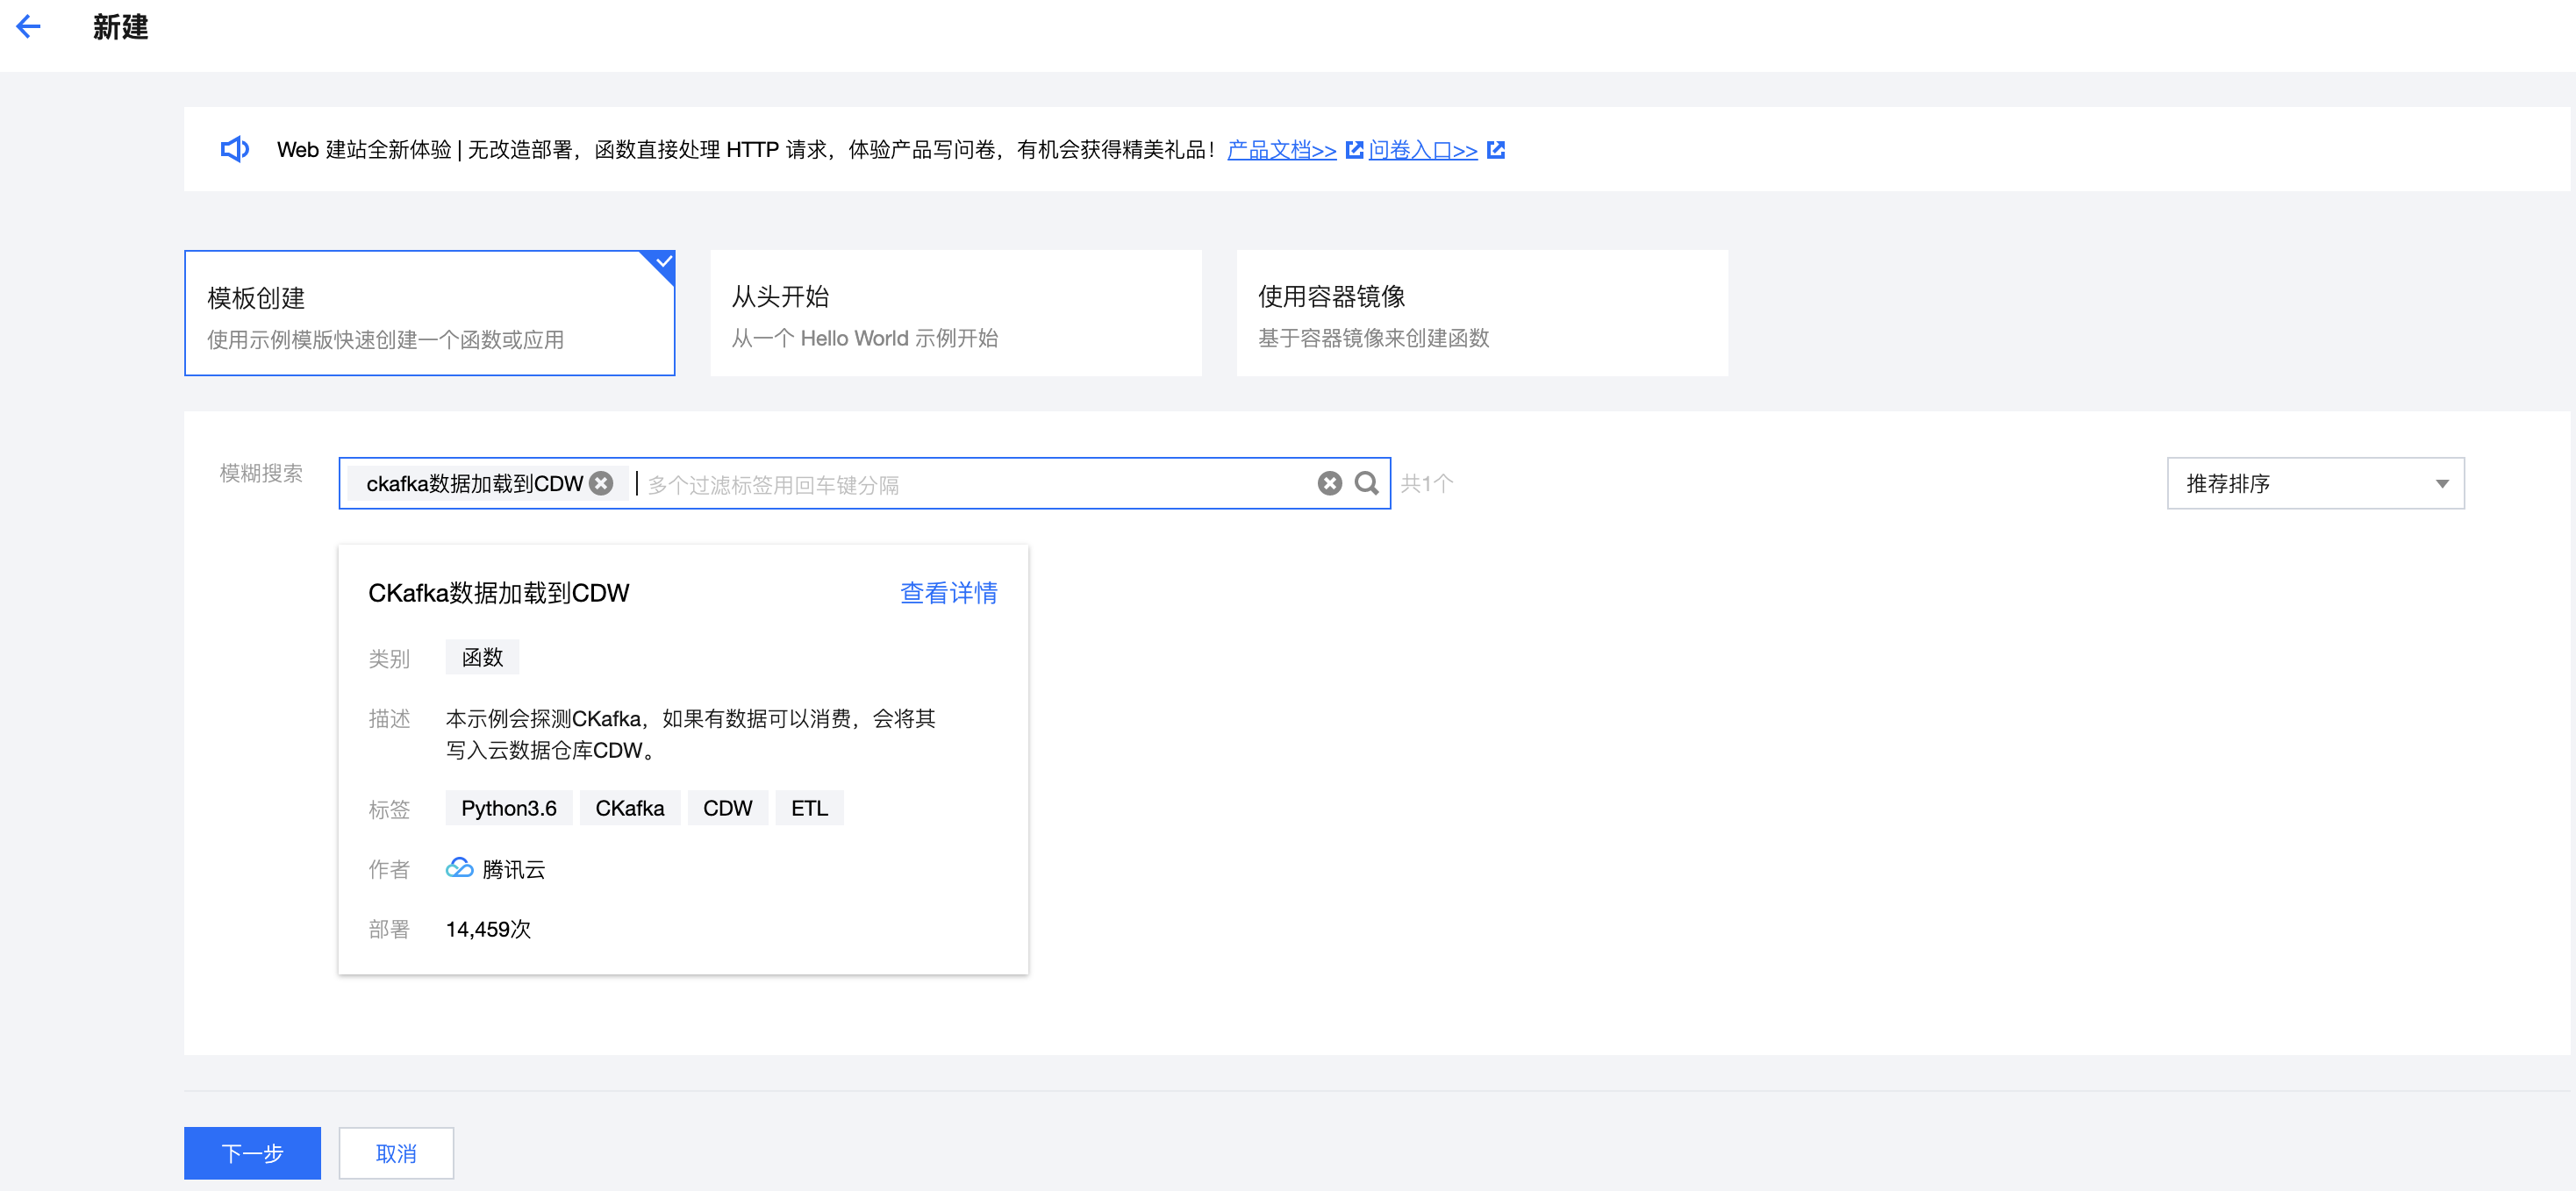Select the 模板创建 creation option card
Viewport: 2576px width, 1191px height.
click(x=430, y=313)
